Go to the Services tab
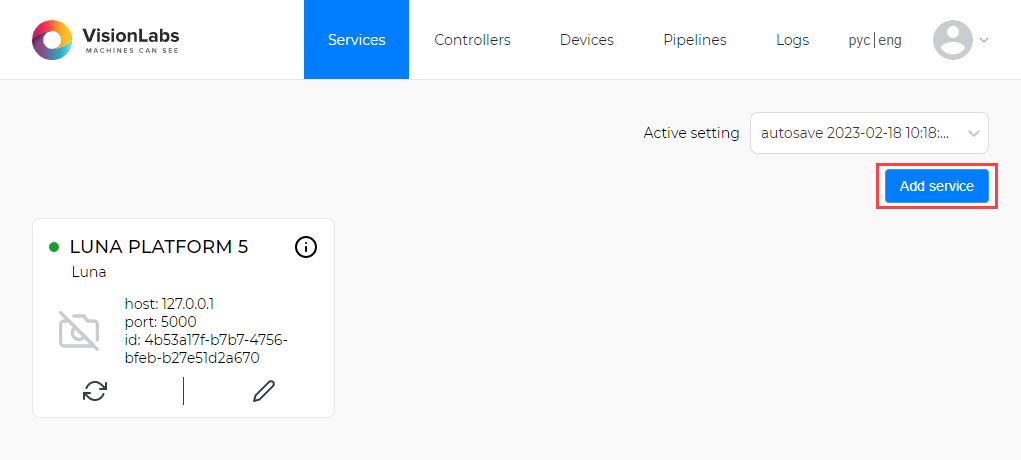 point(356,40)
